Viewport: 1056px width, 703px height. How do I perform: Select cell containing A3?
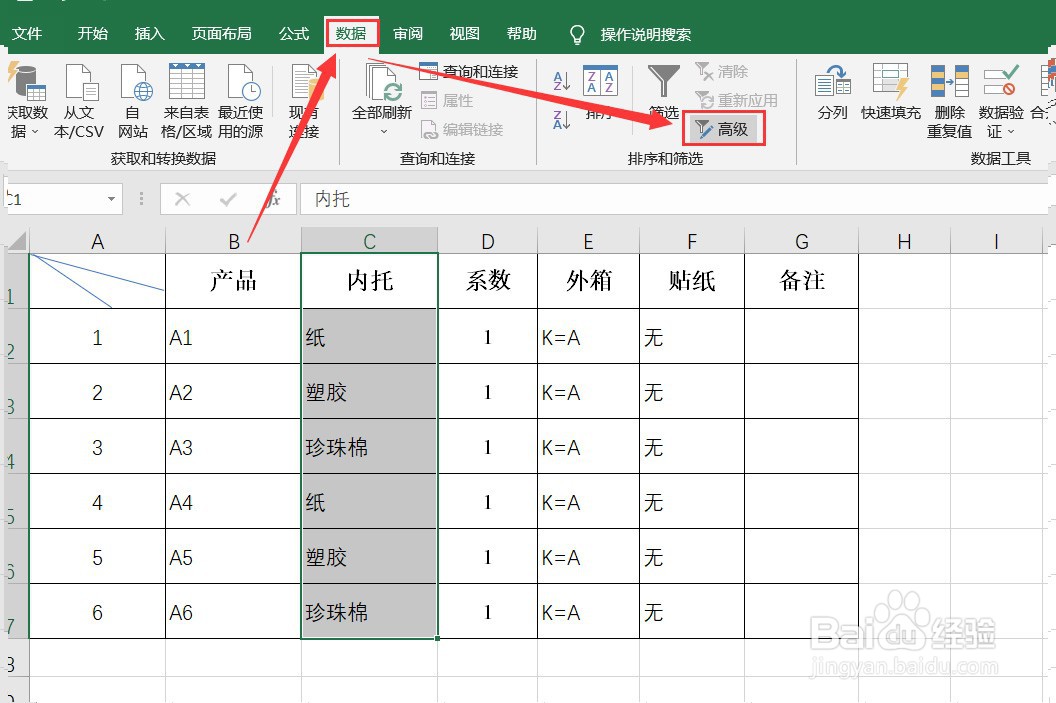pos(233,446)
